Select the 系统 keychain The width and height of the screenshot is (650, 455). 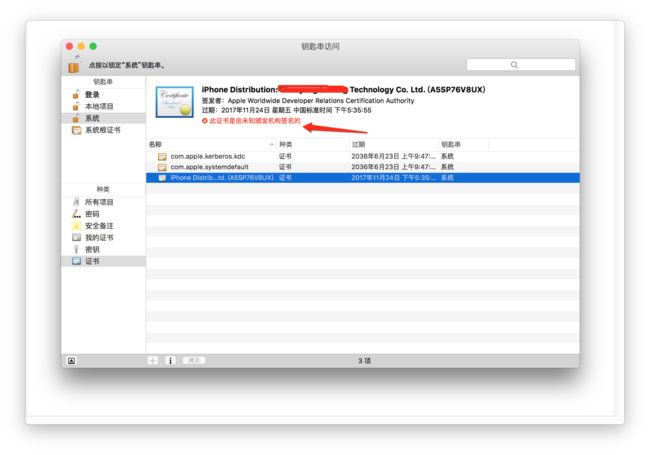click(103, 118)
